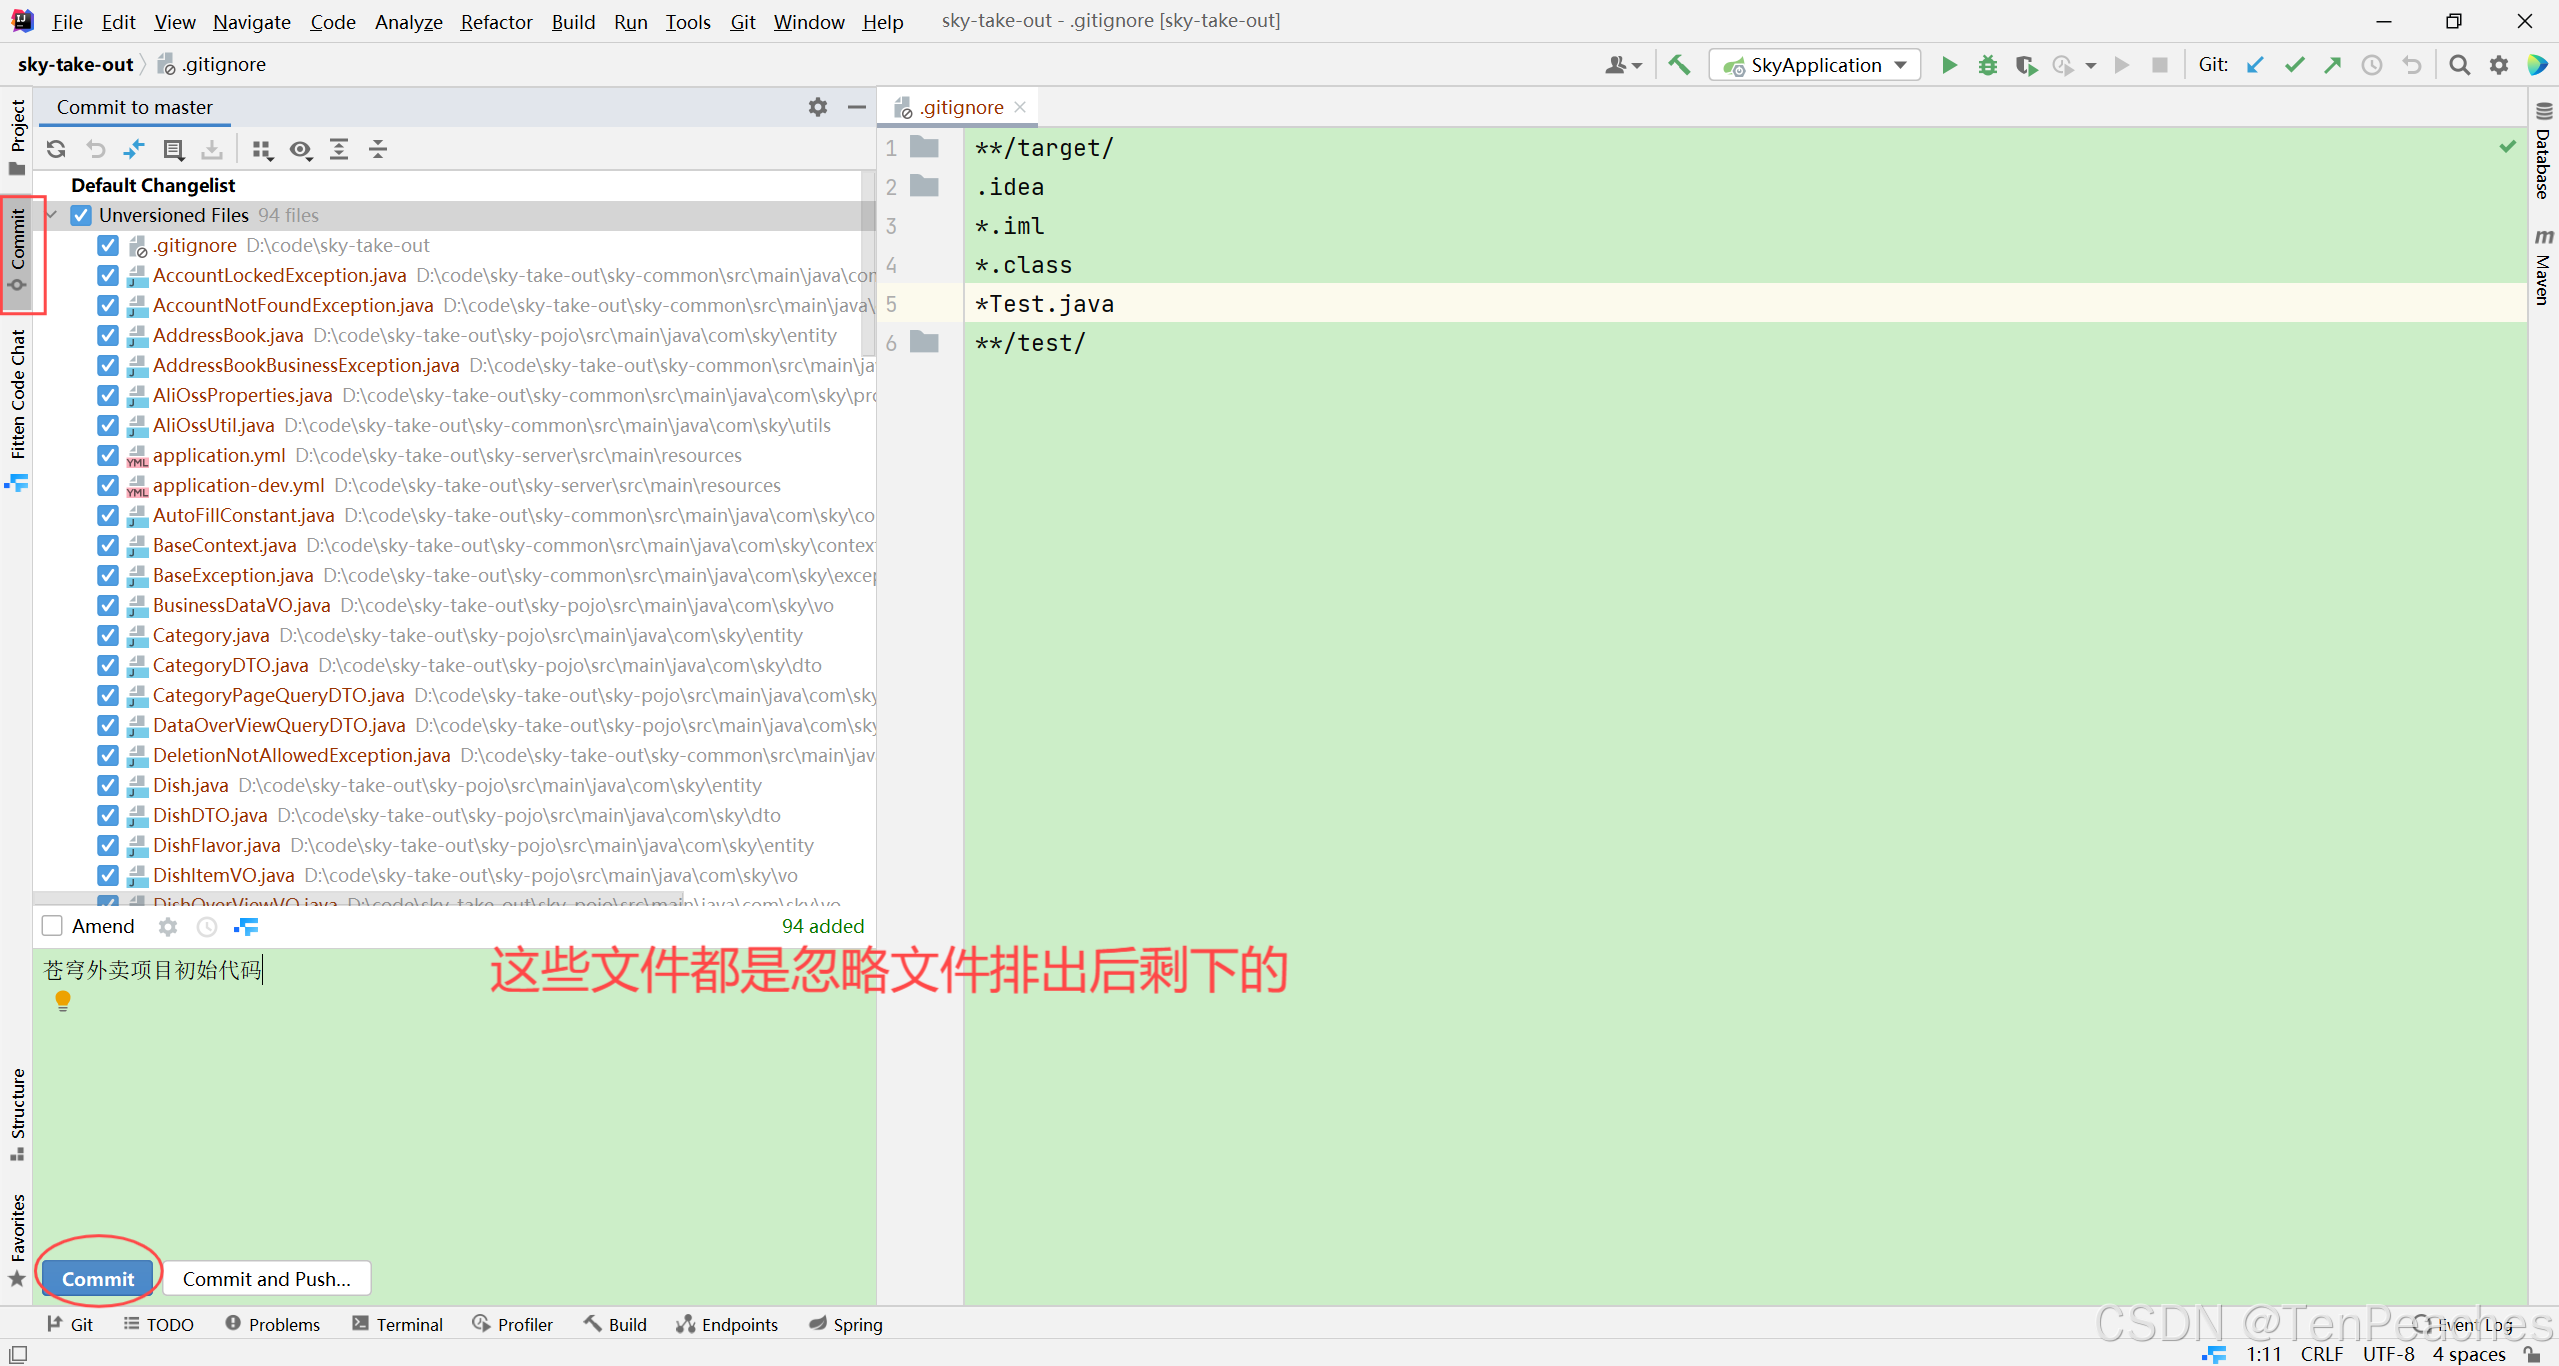
Task: Click the Group By icon in commit toolbar
Action: click(262, 150)
